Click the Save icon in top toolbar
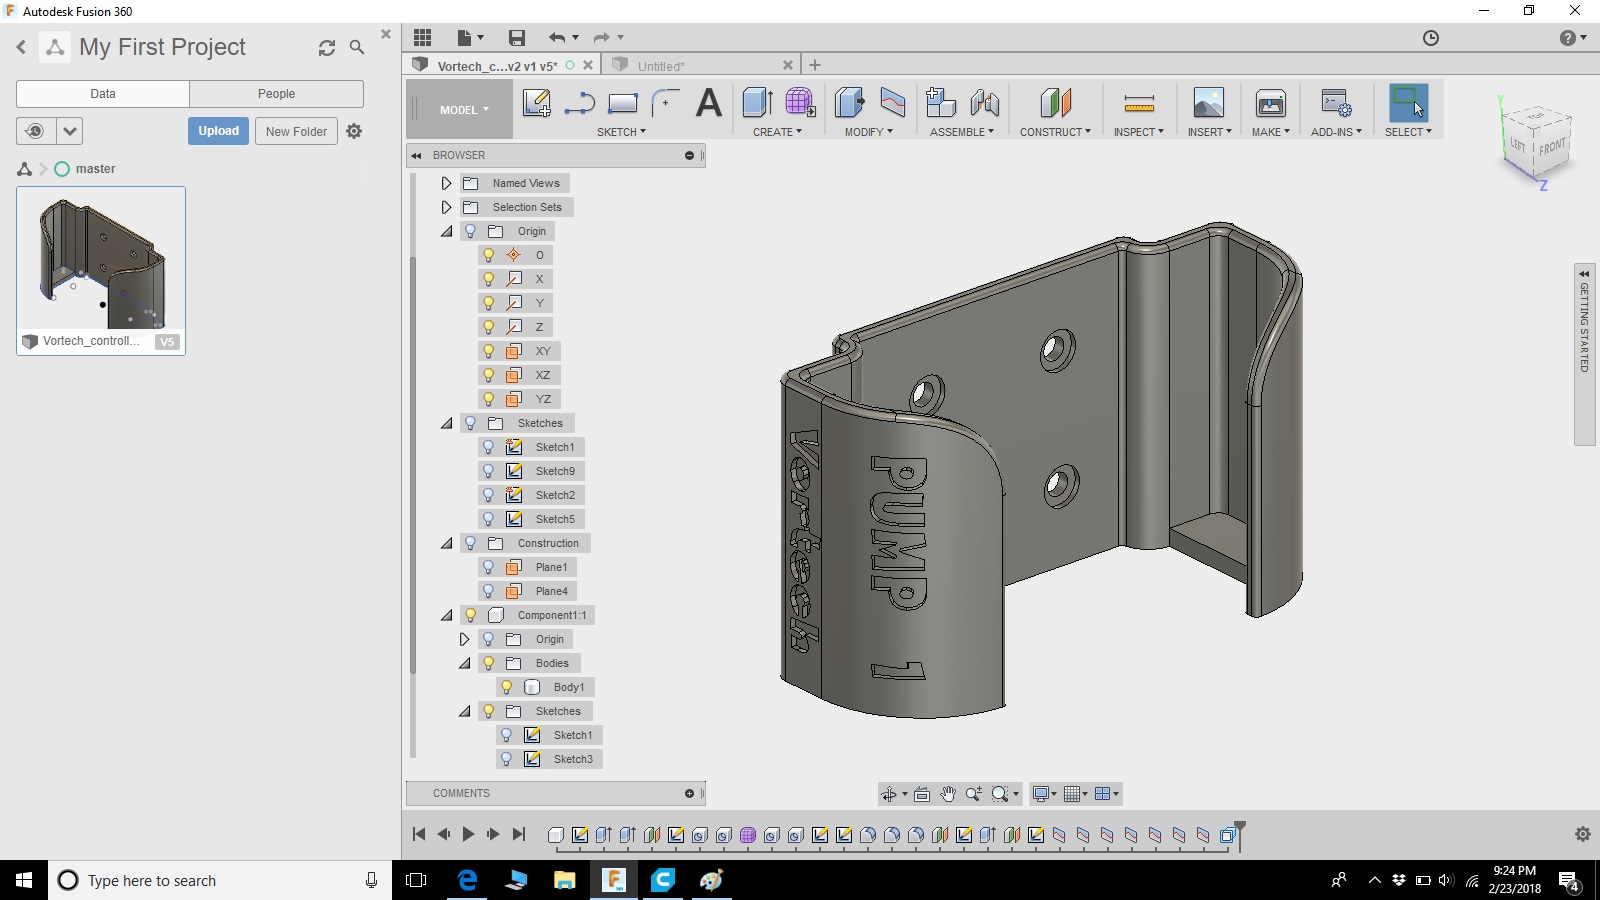The width and height of the screenshot is (1600, 900). [517, 38]
